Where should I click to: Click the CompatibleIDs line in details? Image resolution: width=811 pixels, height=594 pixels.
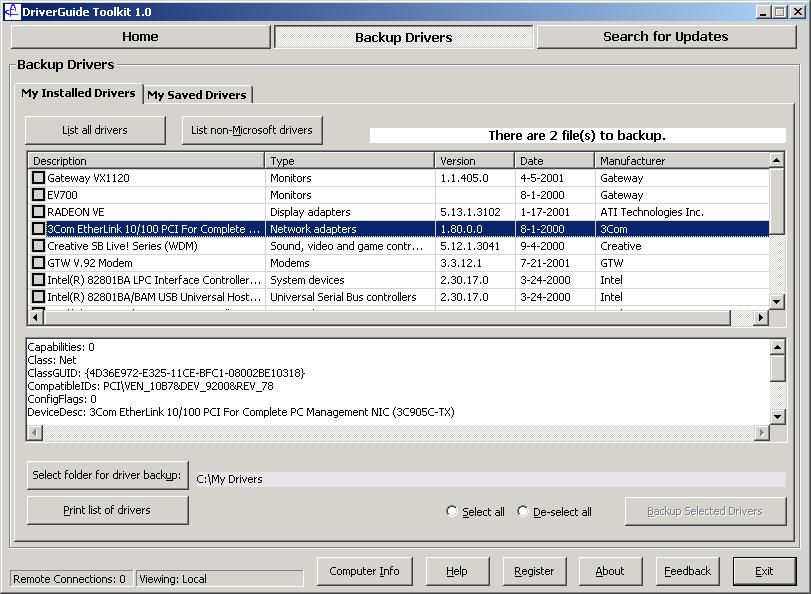(151, 386)
